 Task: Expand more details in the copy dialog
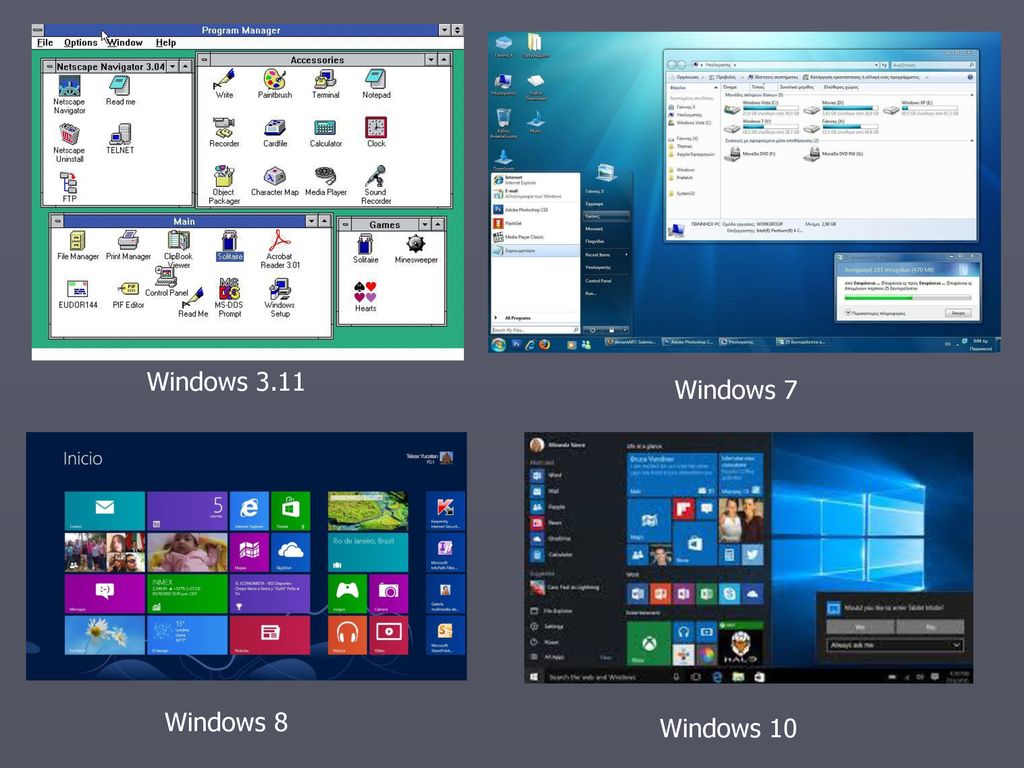tap(874, 313)
